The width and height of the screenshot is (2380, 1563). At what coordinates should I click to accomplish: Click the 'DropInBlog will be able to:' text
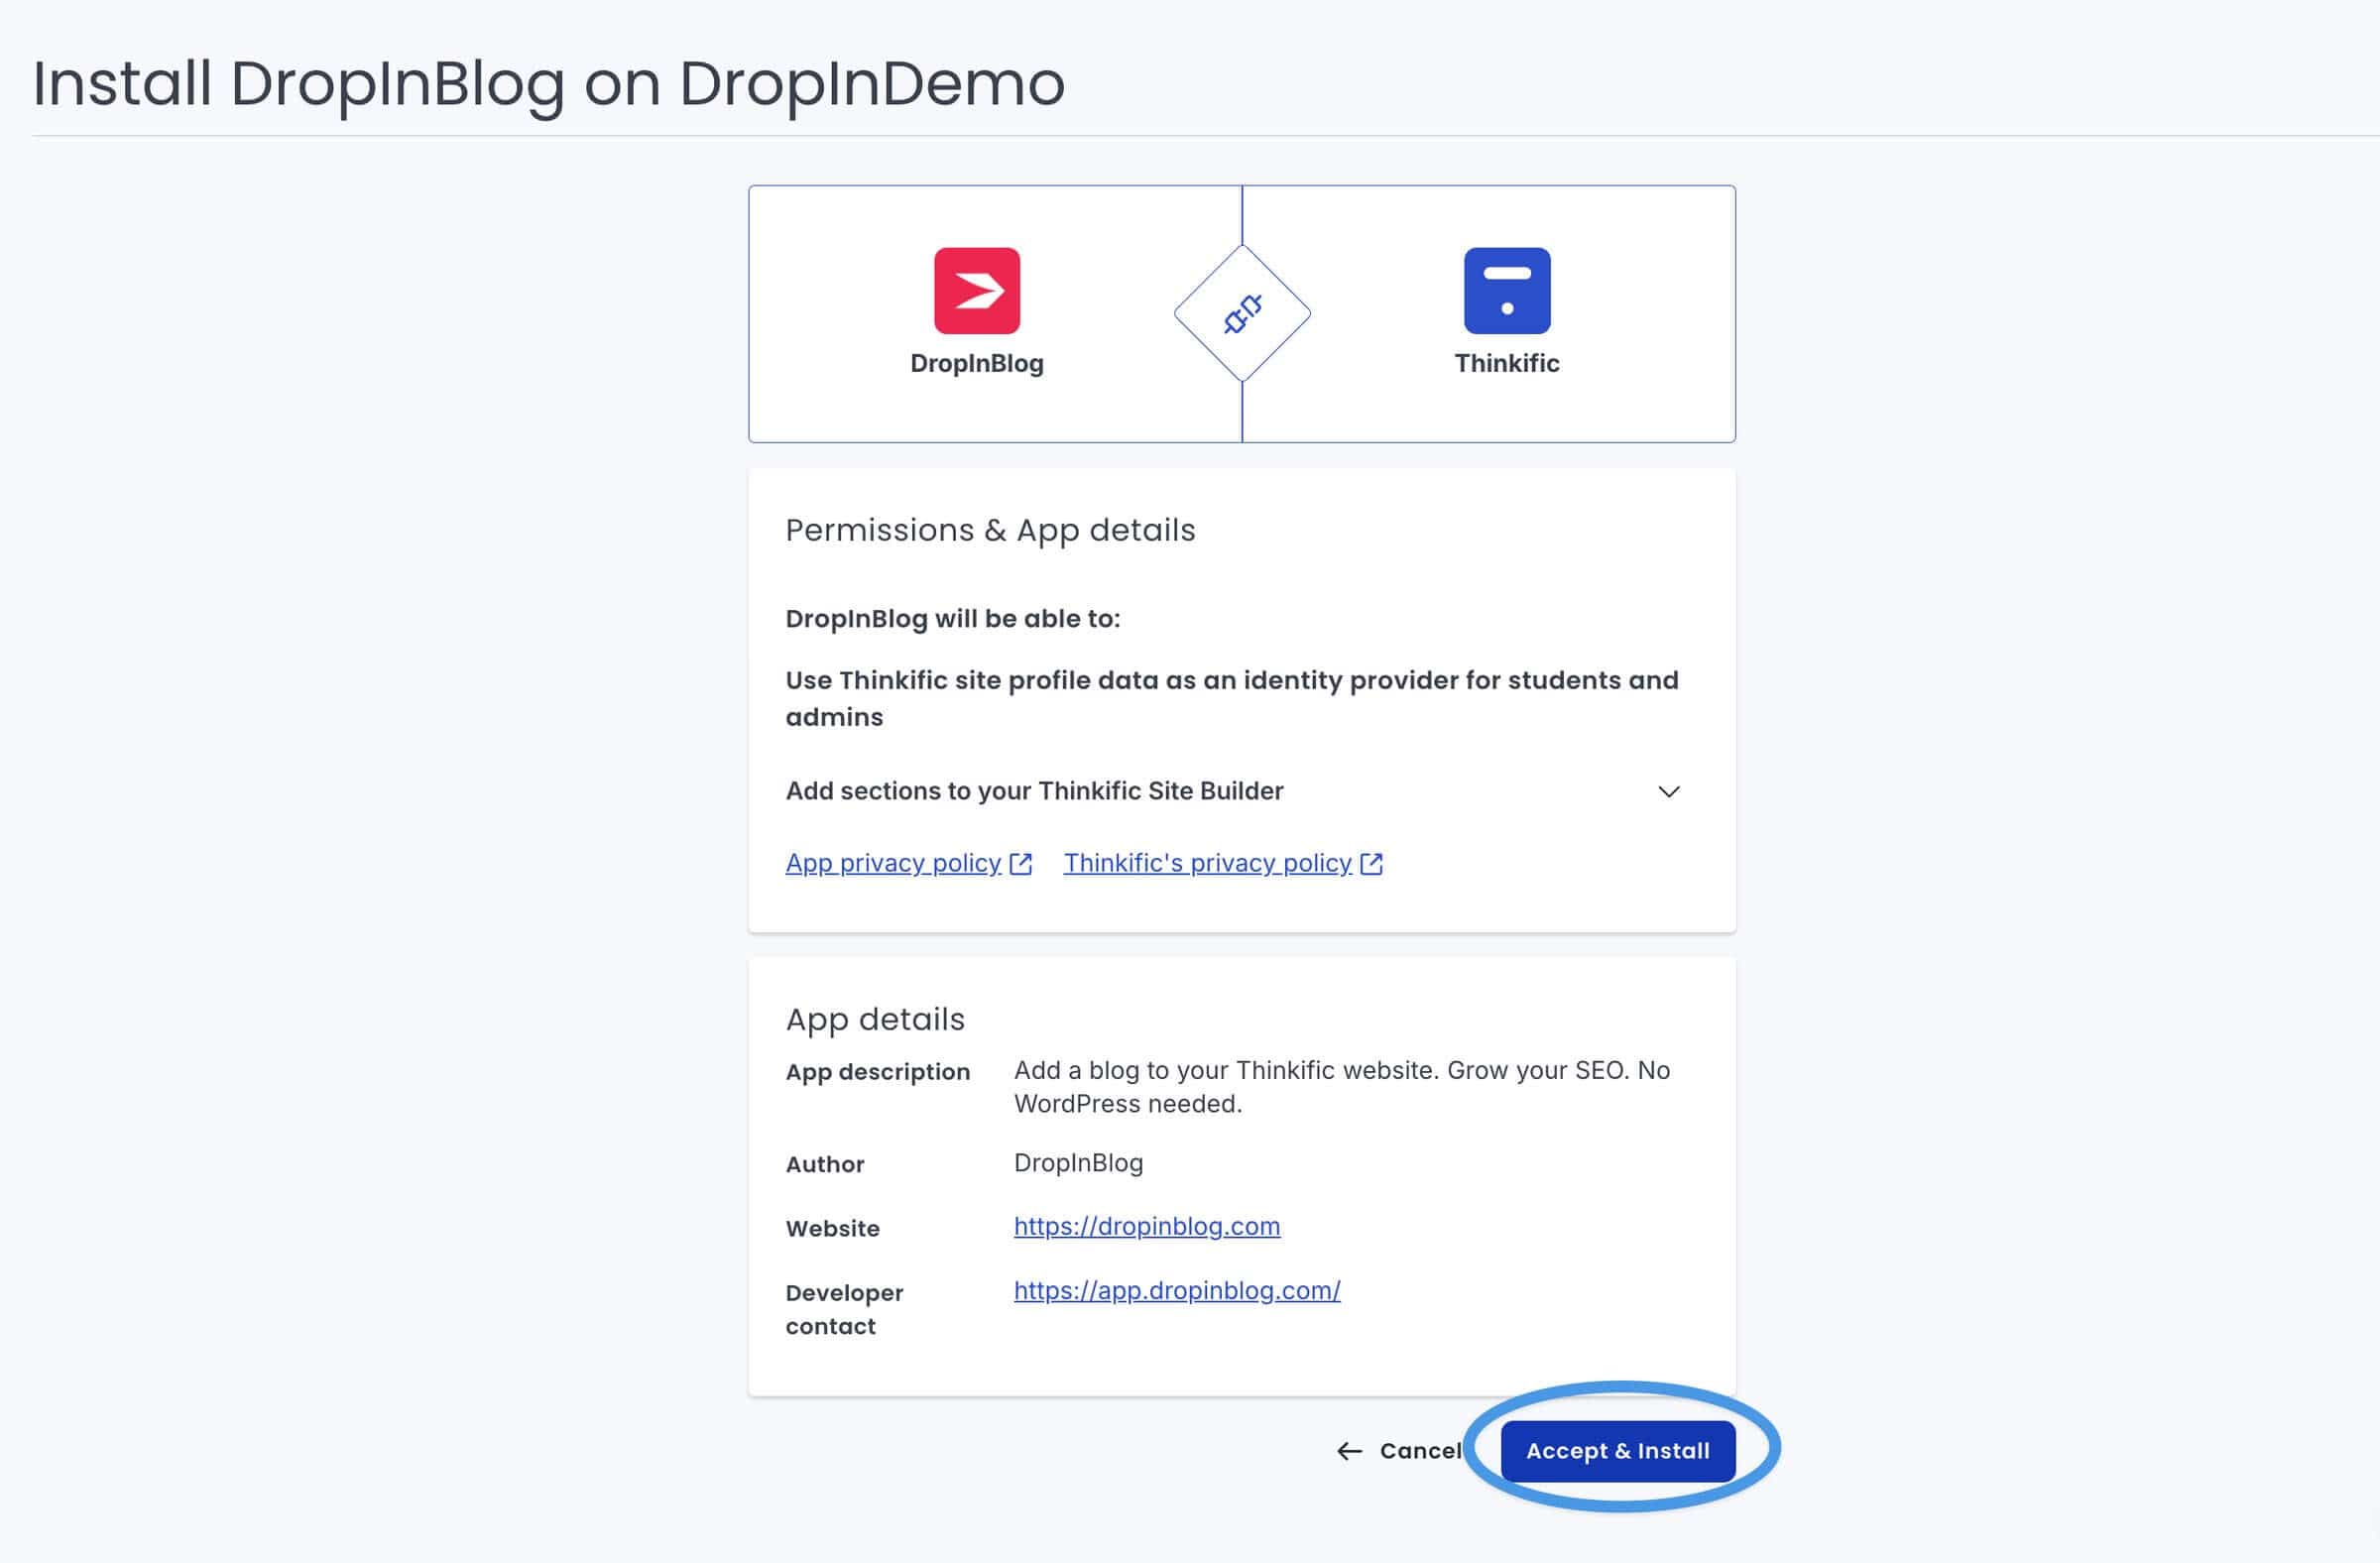953,619
